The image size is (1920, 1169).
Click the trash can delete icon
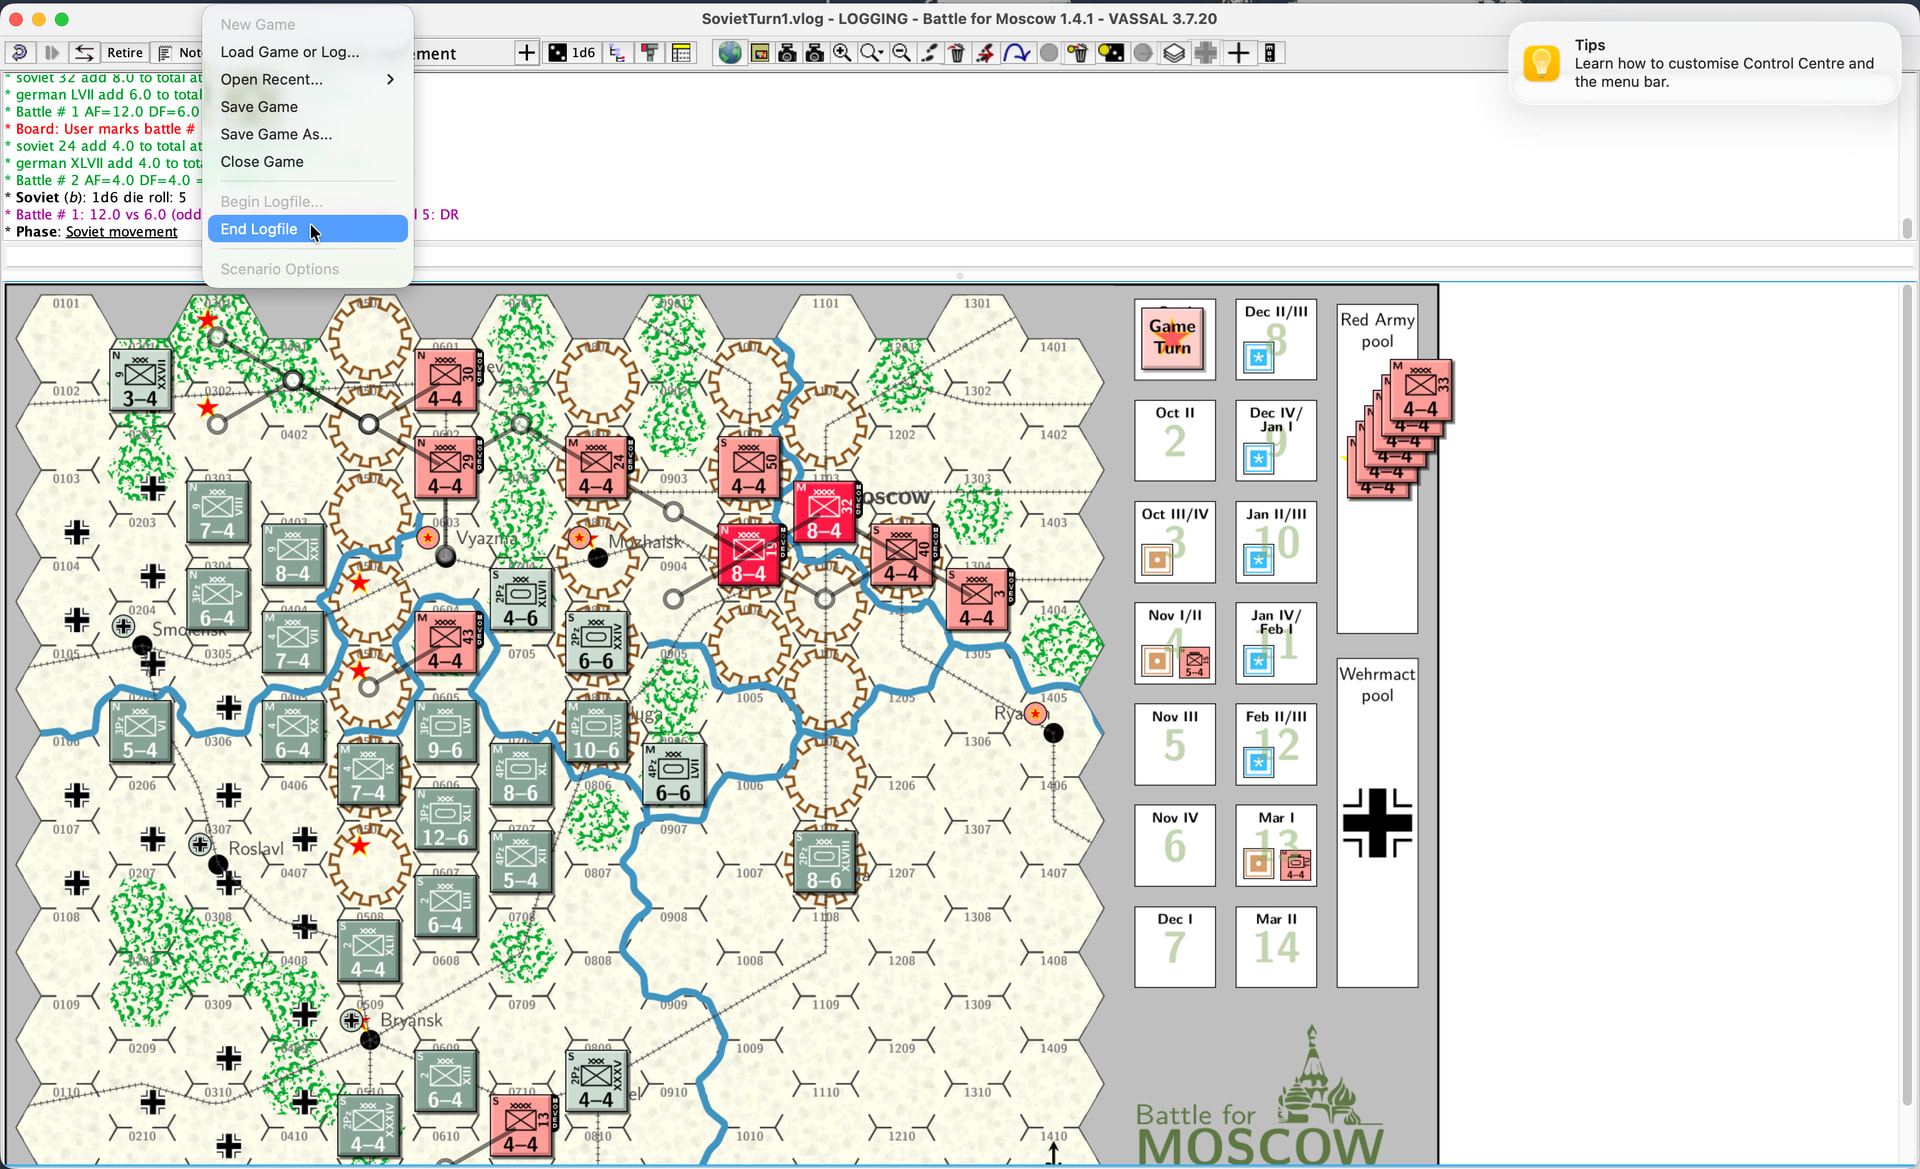957,53
